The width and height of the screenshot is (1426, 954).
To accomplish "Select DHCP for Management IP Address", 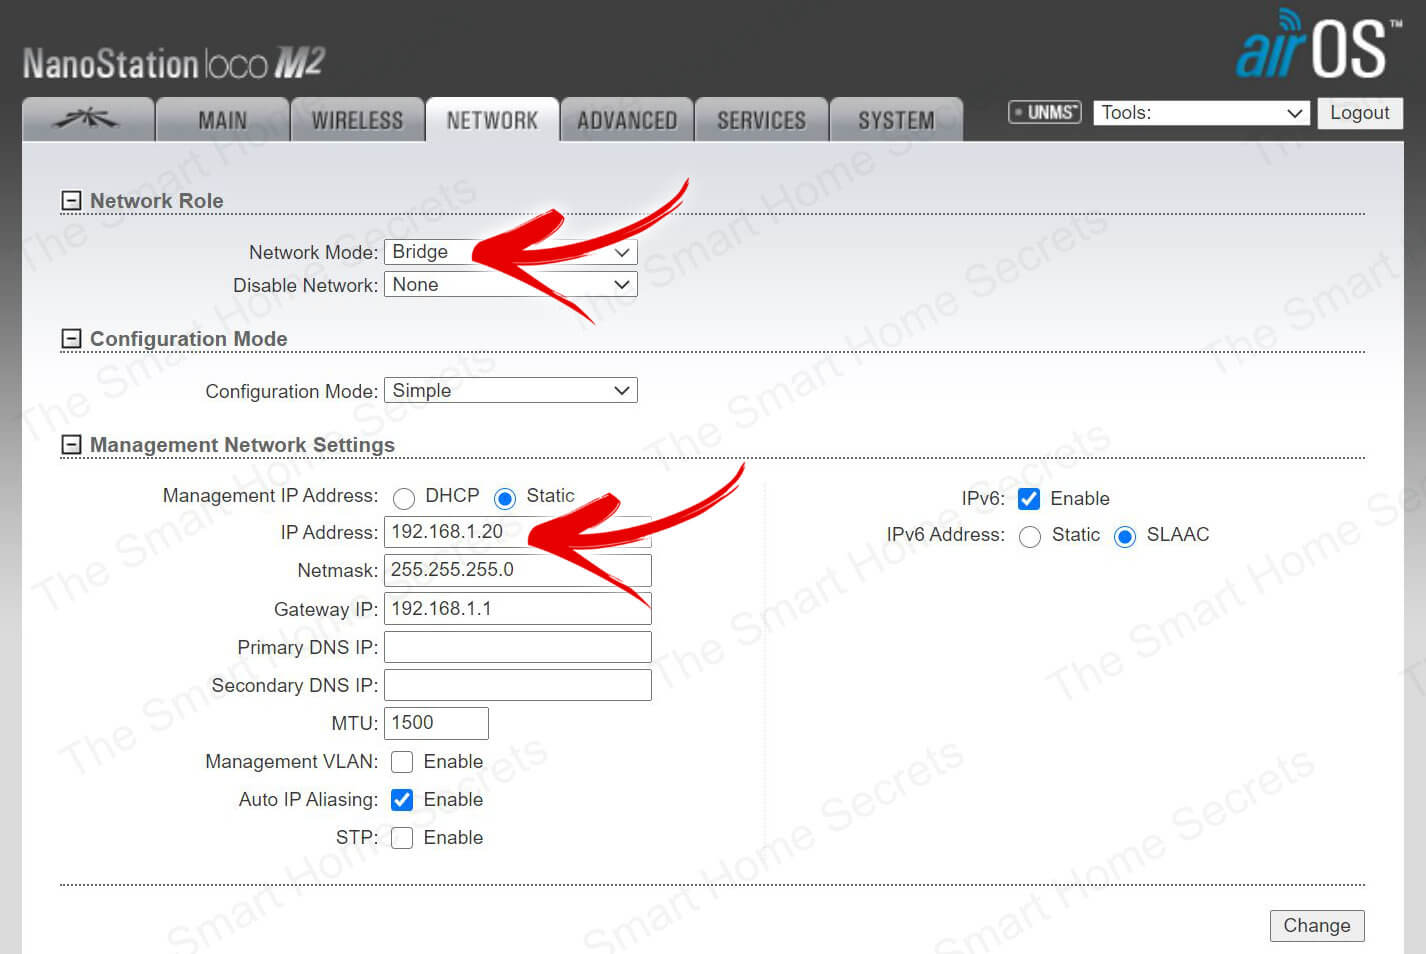I will point(404,498).
